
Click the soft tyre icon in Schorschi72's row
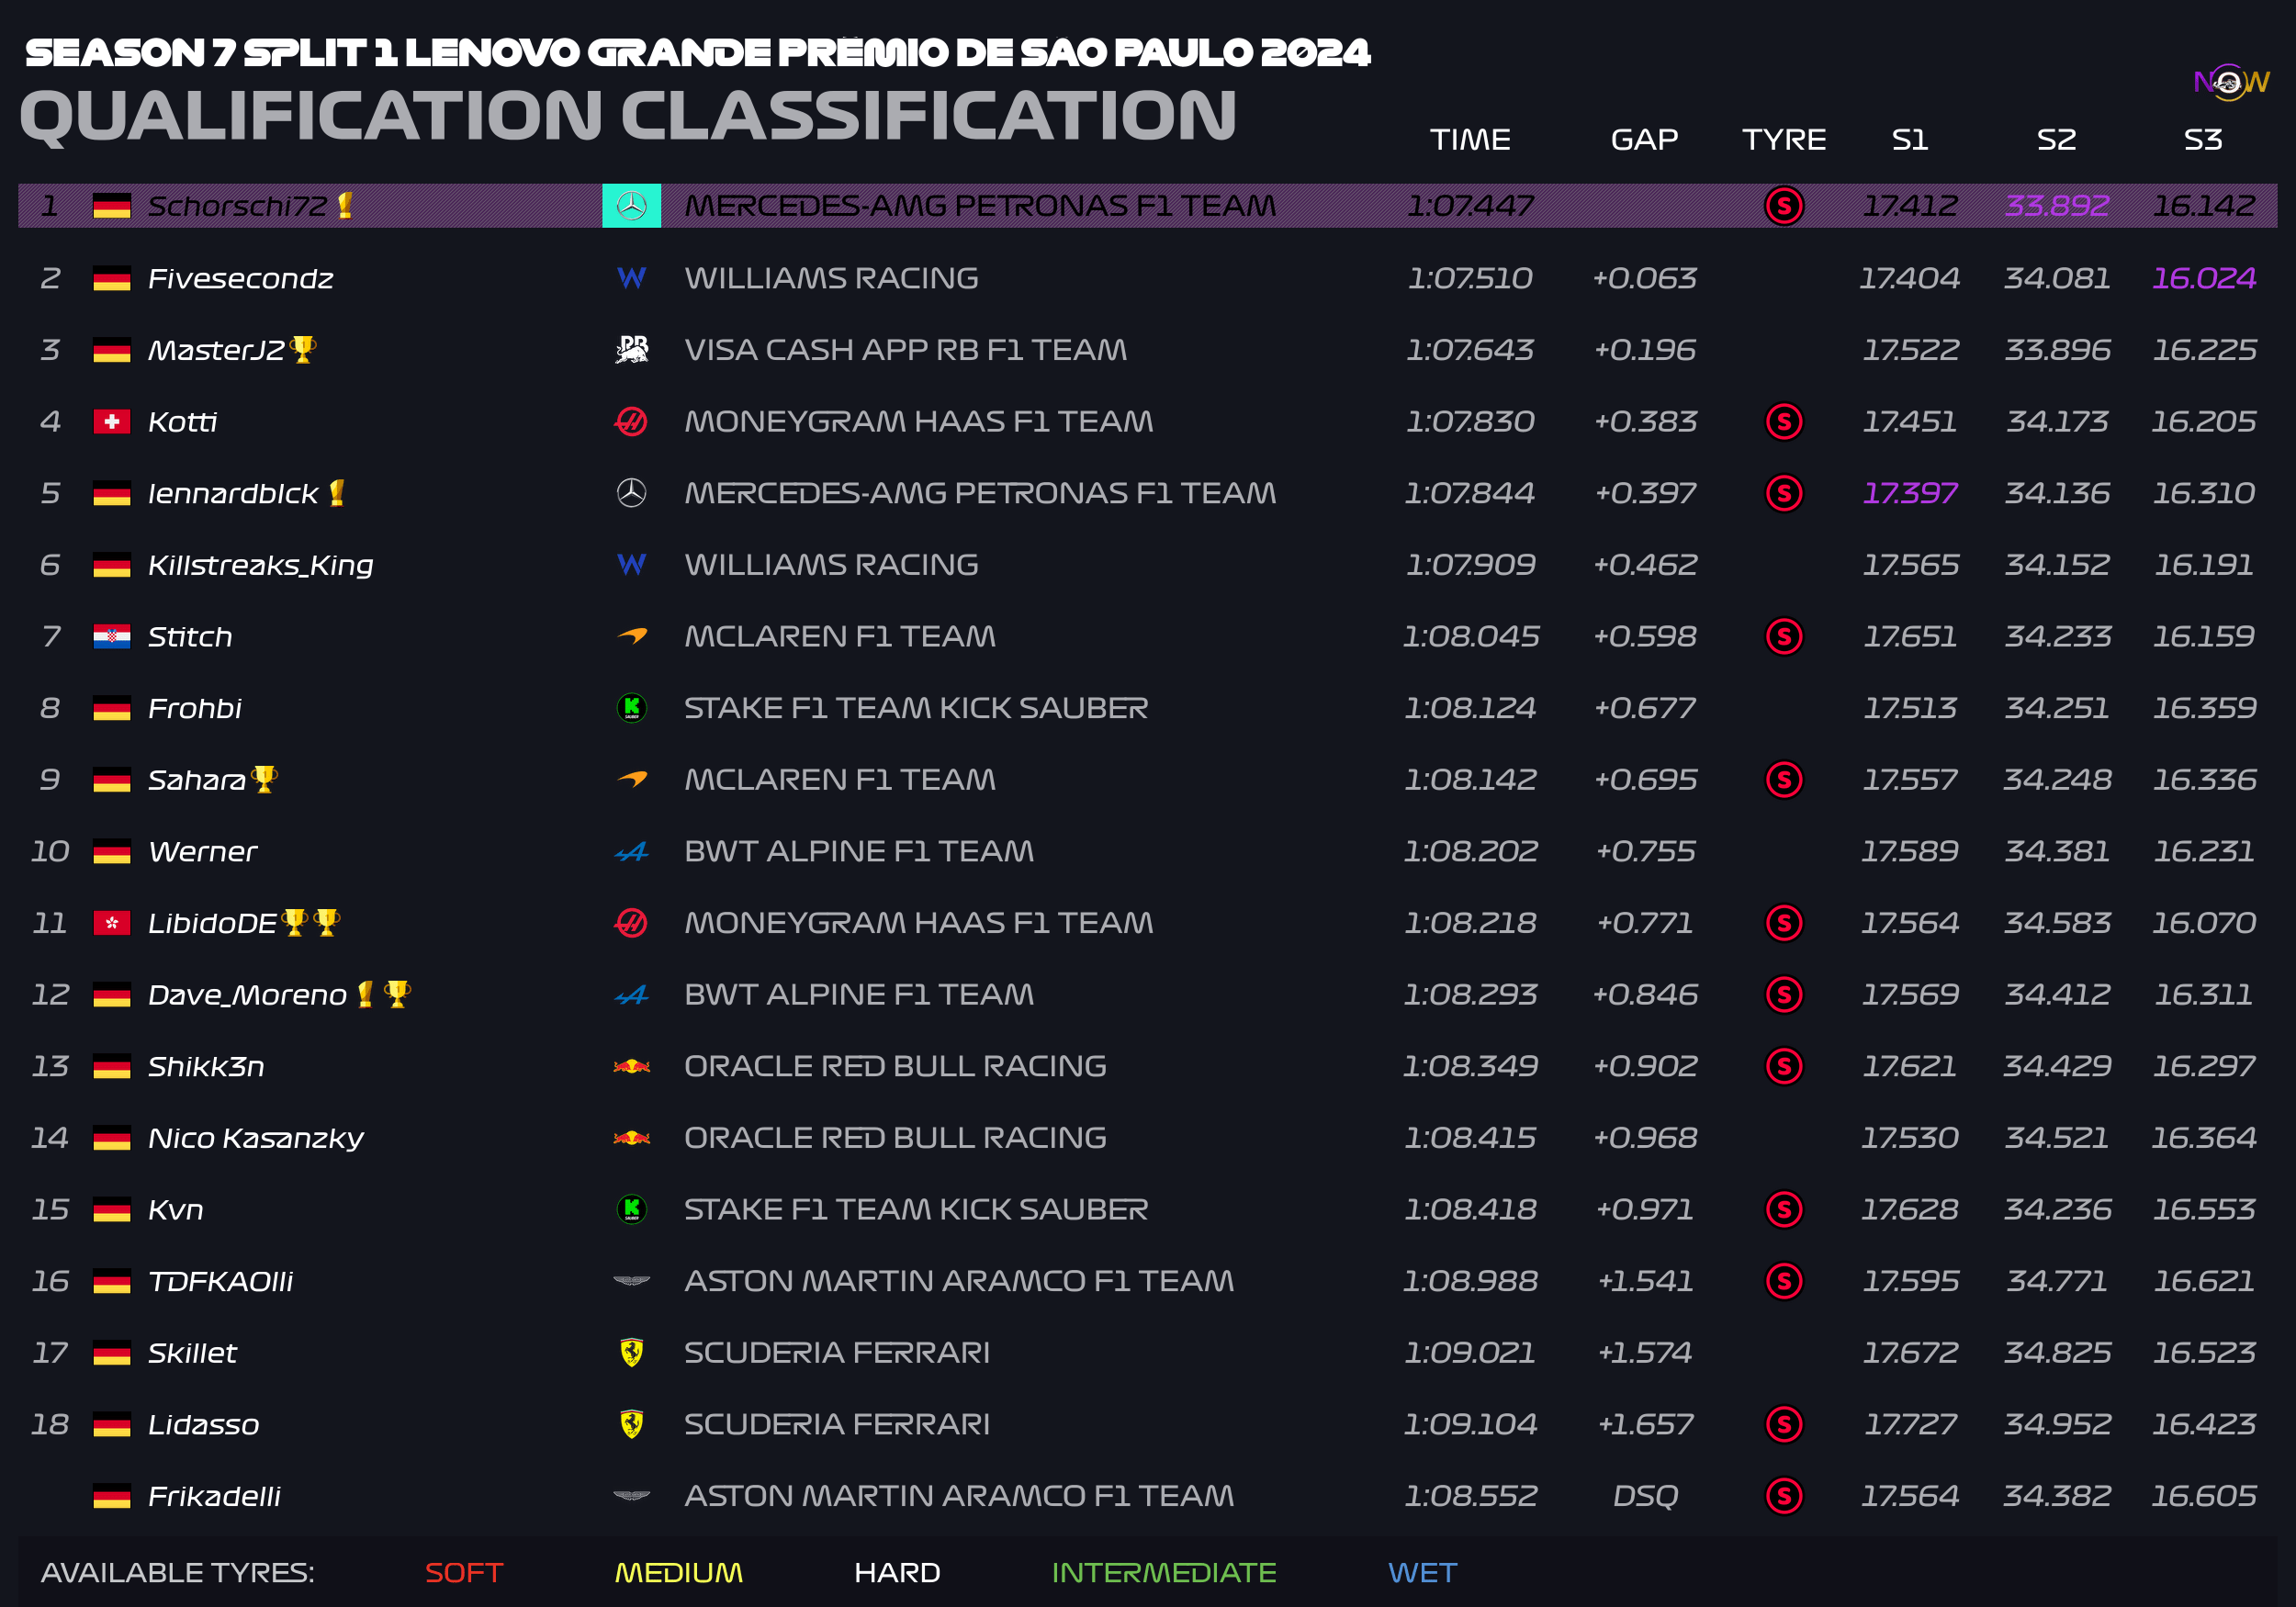pyautogui.click(x=1784, y=206)
